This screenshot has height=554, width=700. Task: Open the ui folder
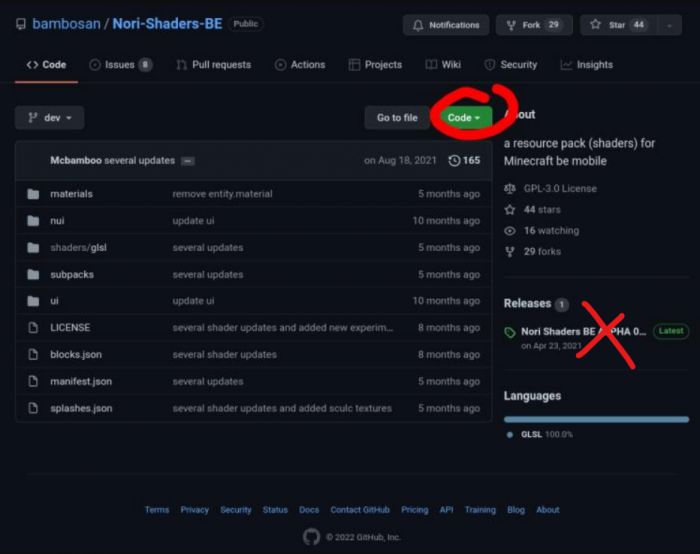click(x=54, y=301)
